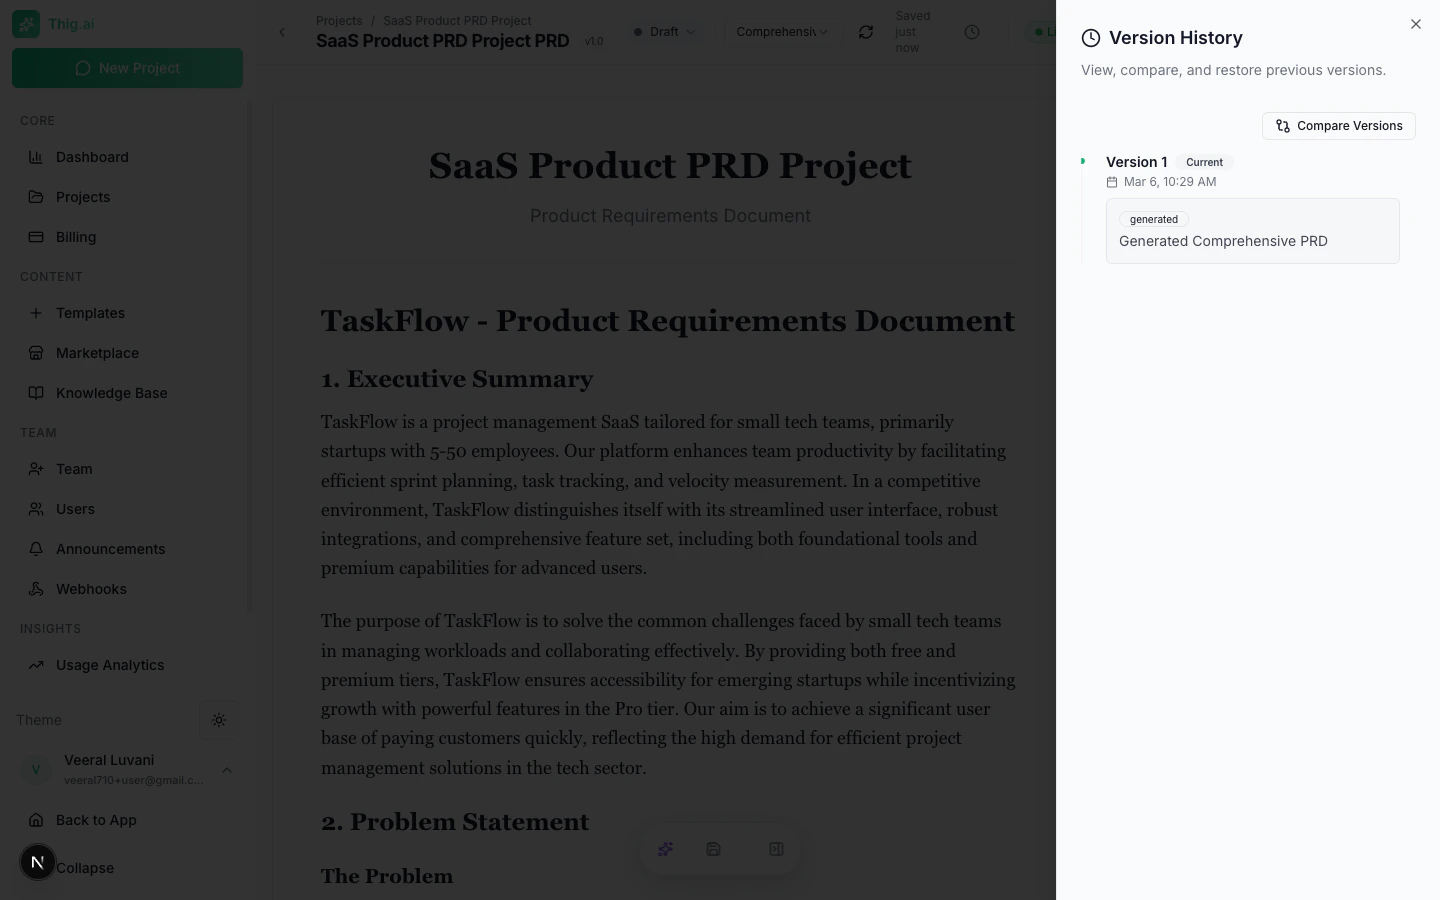1440x900 pixels.
Task: Select Announcements in sidebar menu
Action: 127,549
